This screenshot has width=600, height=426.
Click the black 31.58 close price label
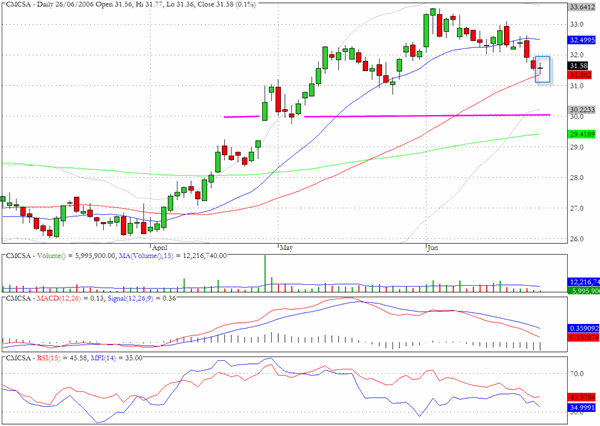pyautogui.click(x=580, y=66)
